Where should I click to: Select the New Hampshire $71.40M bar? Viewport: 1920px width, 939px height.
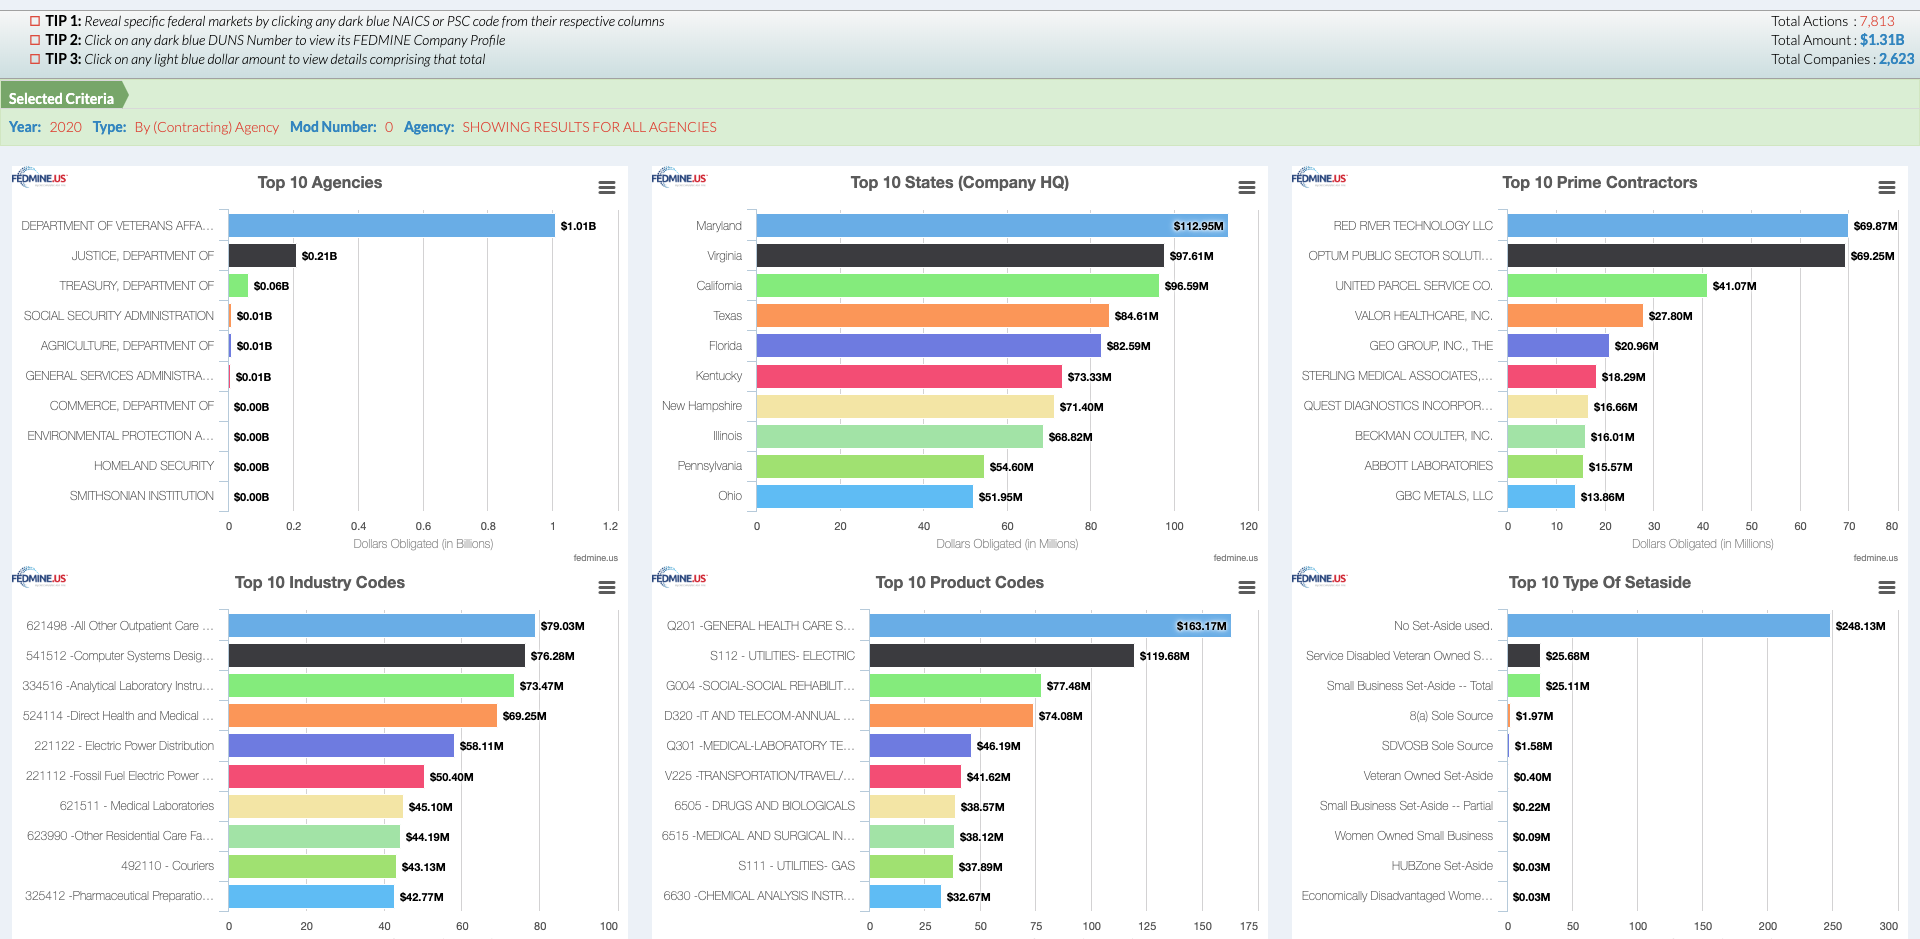coord(905,406)
